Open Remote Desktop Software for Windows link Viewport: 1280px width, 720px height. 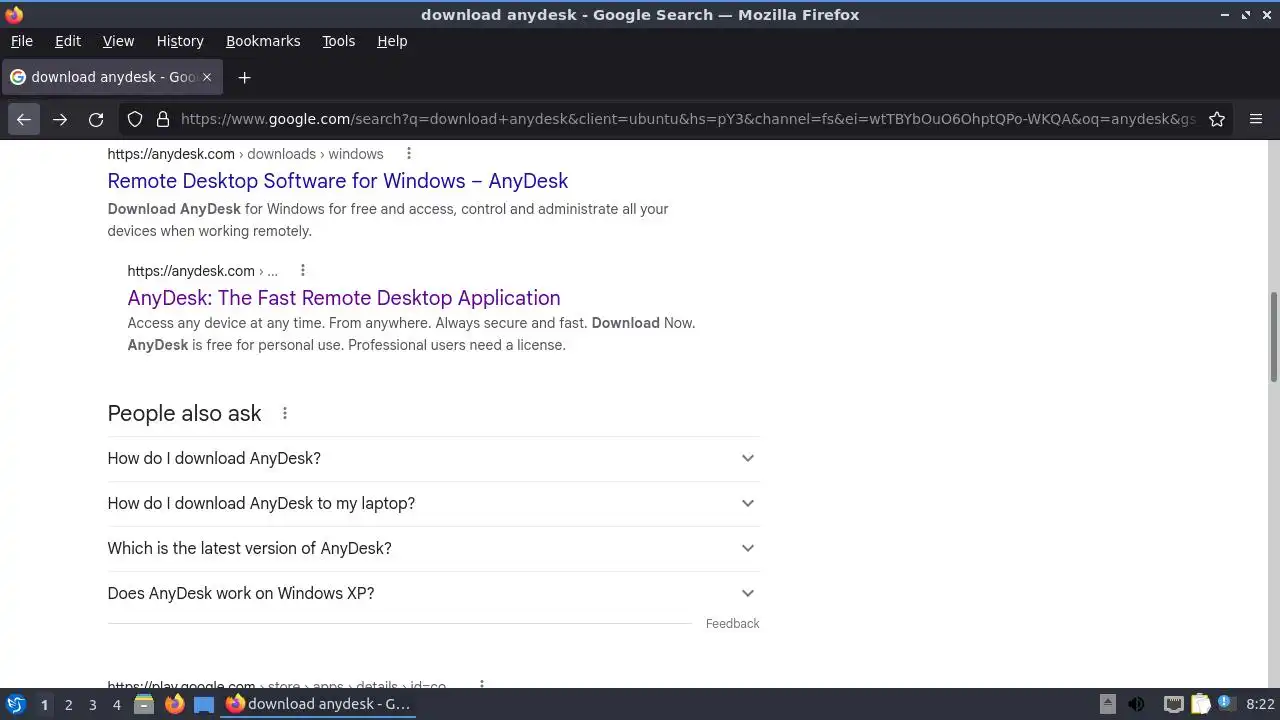point(338,181)
